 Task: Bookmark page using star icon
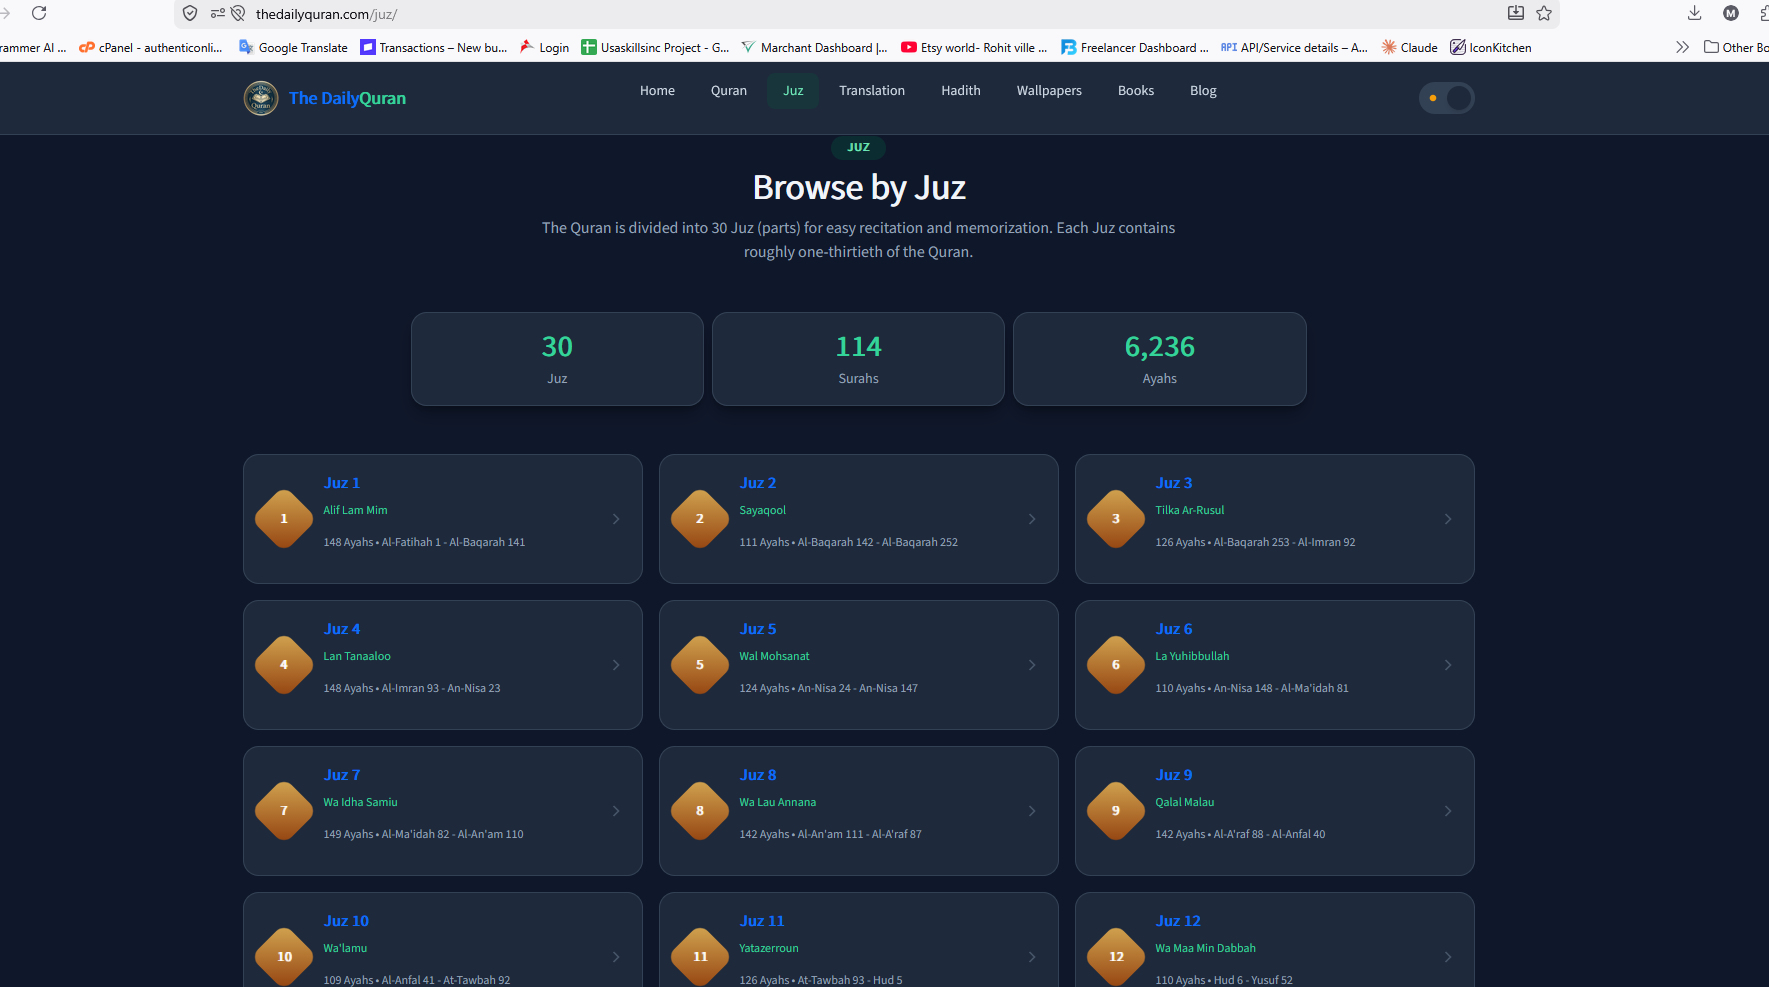point(1544,13)
